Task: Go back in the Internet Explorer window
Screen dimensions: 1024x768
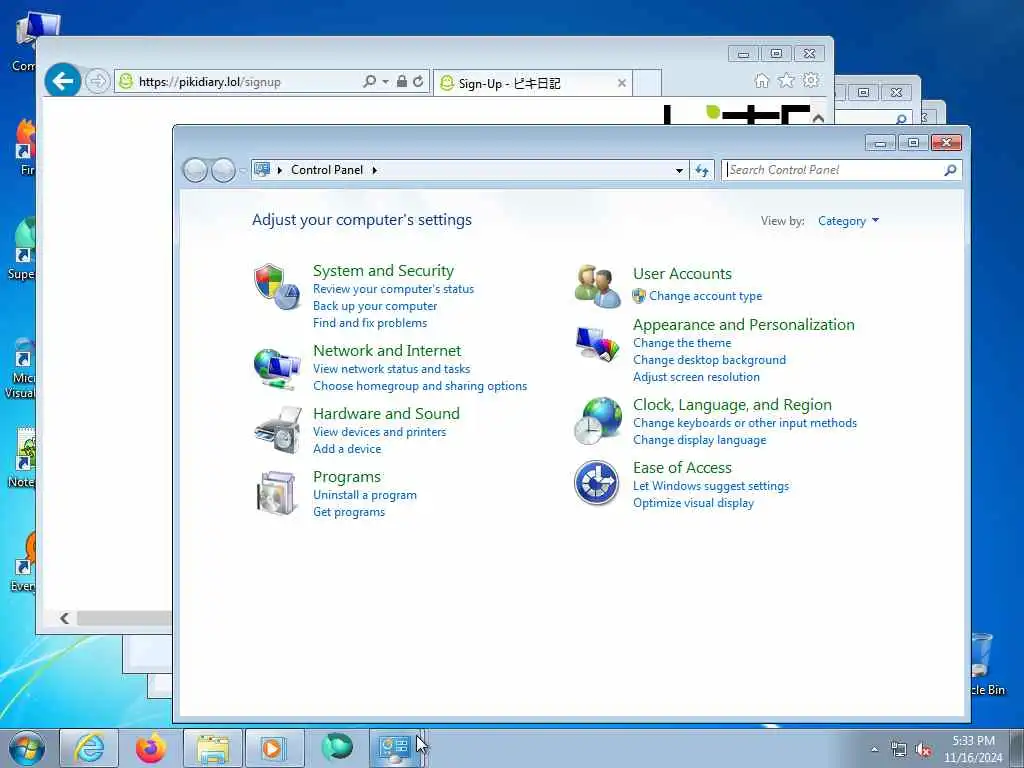Action: point(63,81)
